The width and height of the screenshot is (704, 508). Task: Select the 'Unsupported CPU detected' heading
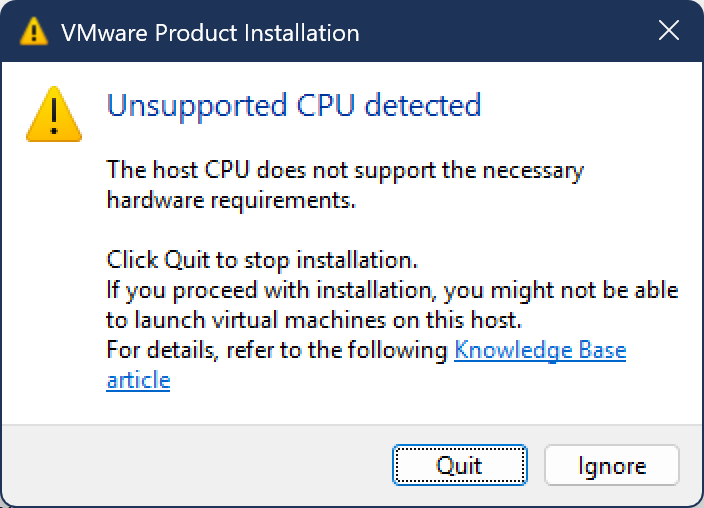coord(294,105)
